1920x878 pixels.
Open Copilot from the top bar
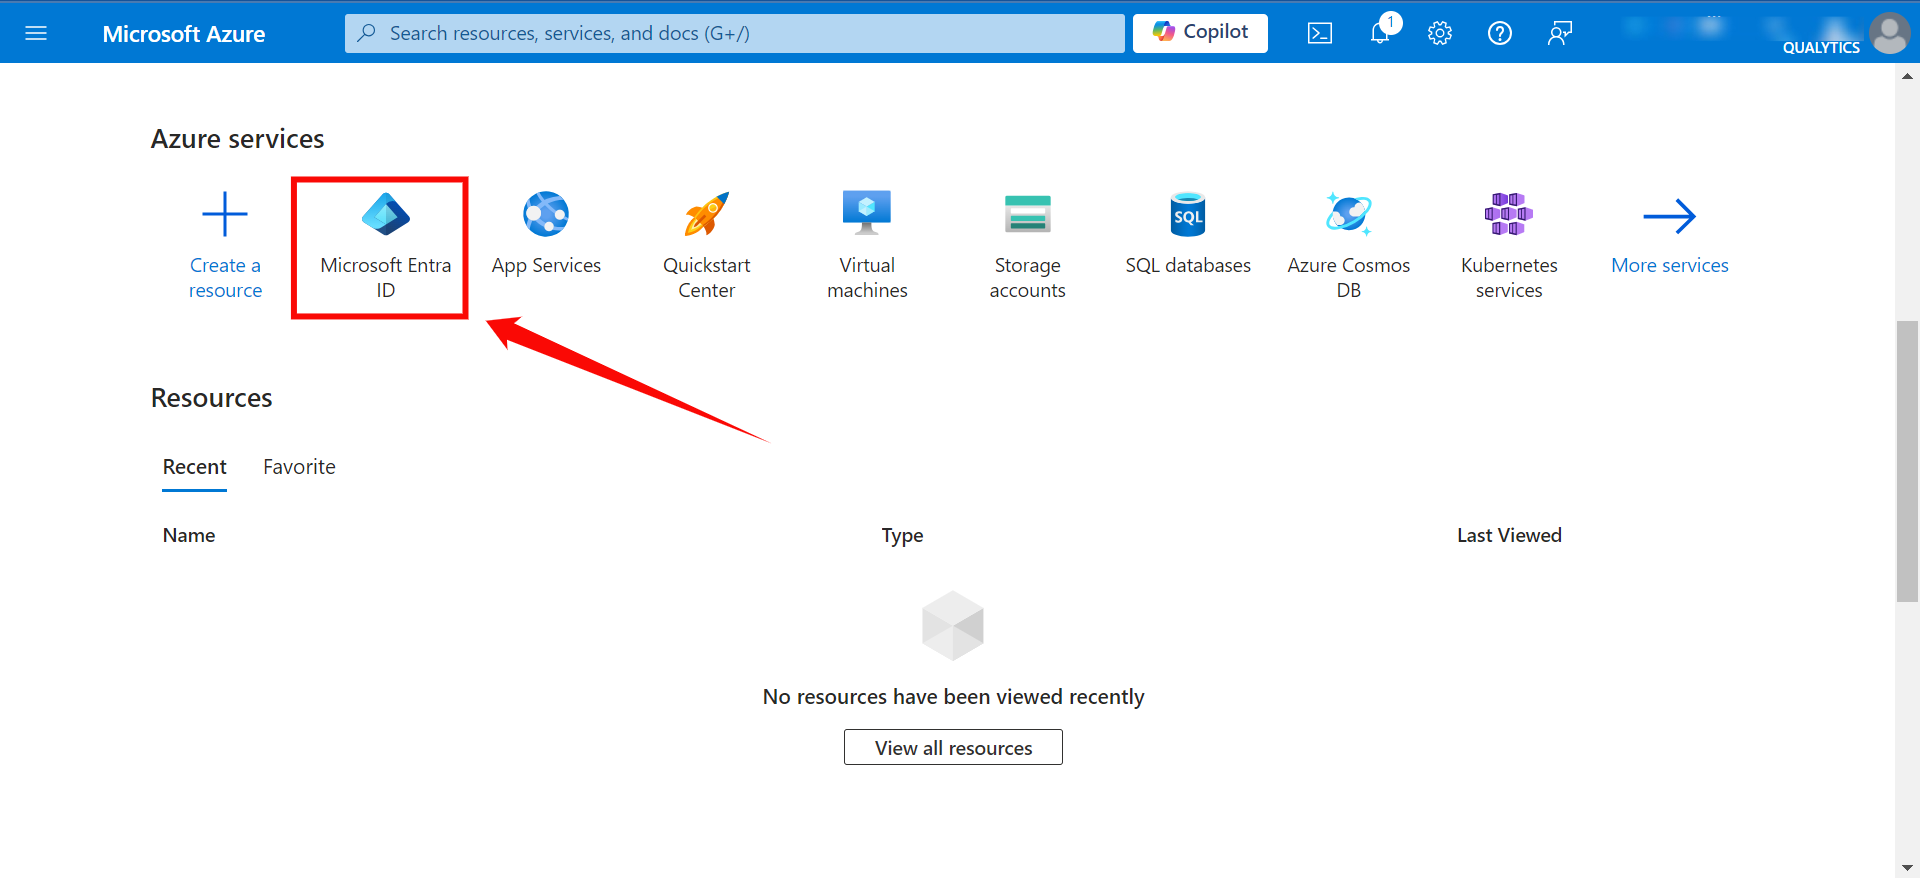(x=1200, y=33)
